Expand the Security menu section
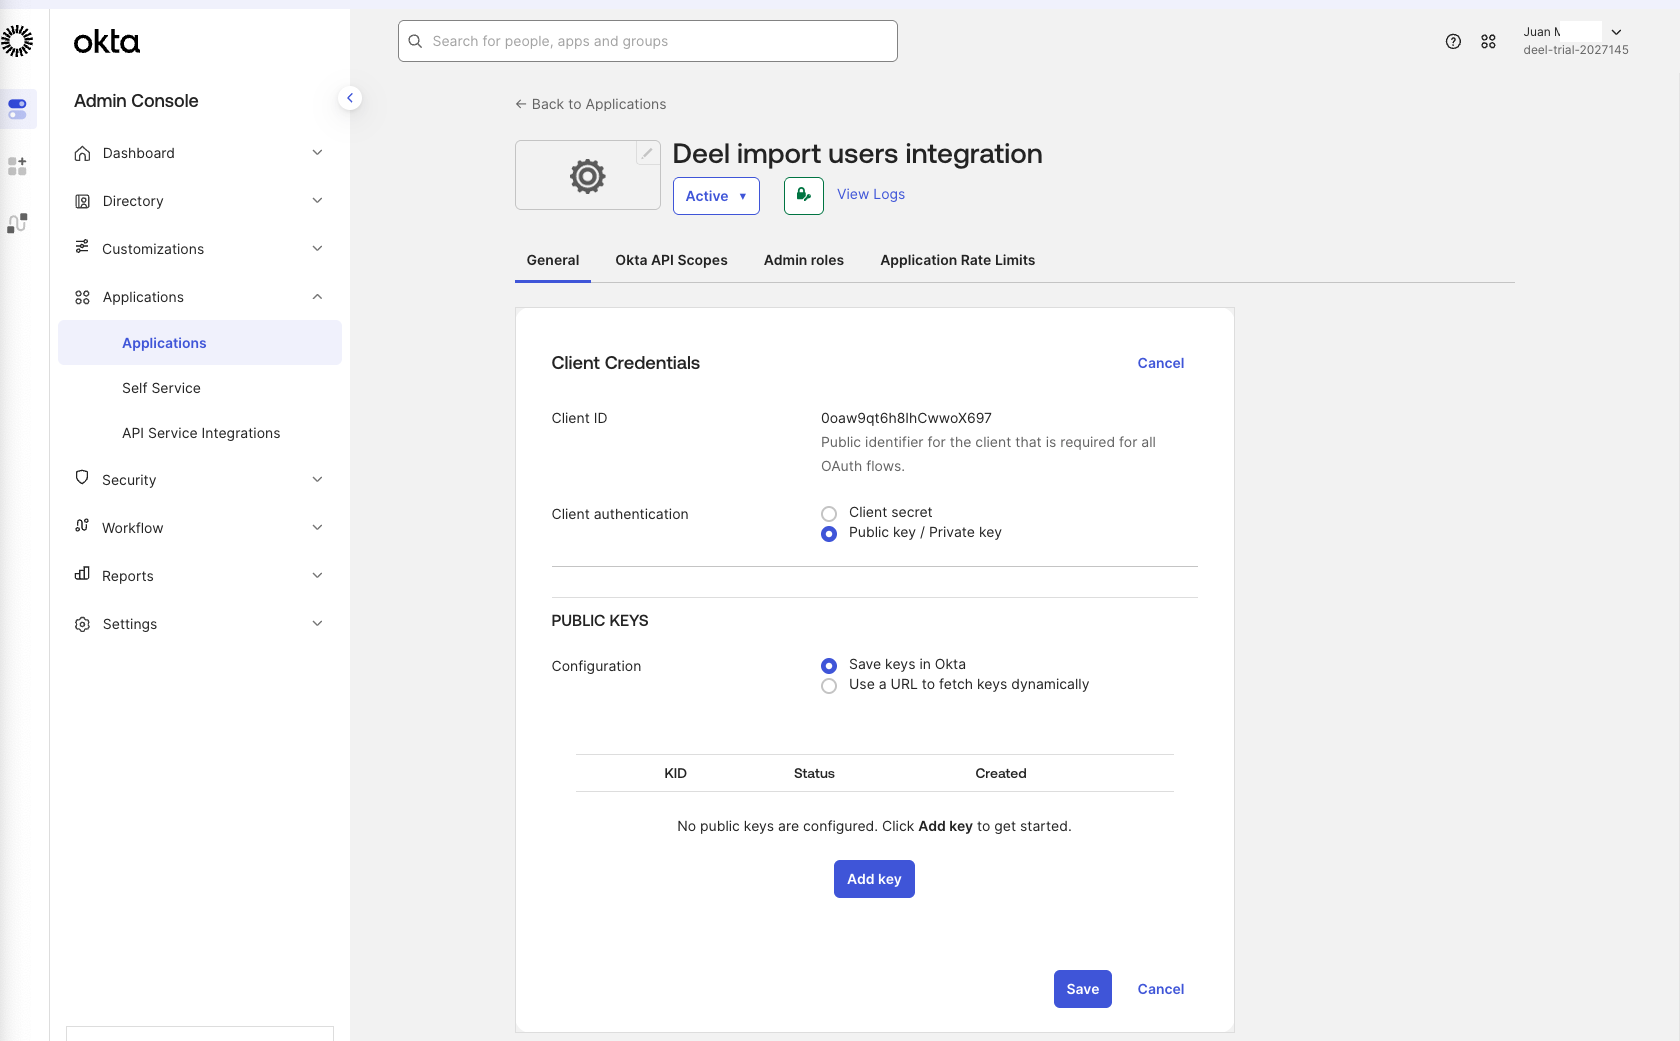 pos(200,480)
